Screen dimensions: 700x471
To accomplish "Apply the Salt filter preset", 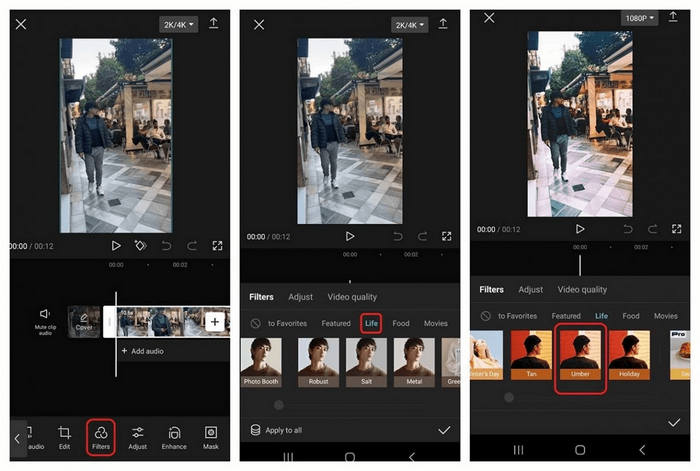I will [366, 364].
